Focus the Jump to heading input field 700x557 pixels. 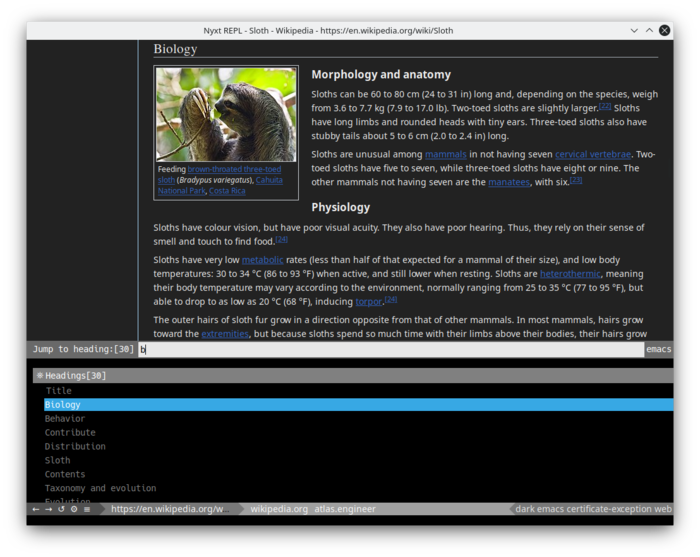tap(391, 349)
